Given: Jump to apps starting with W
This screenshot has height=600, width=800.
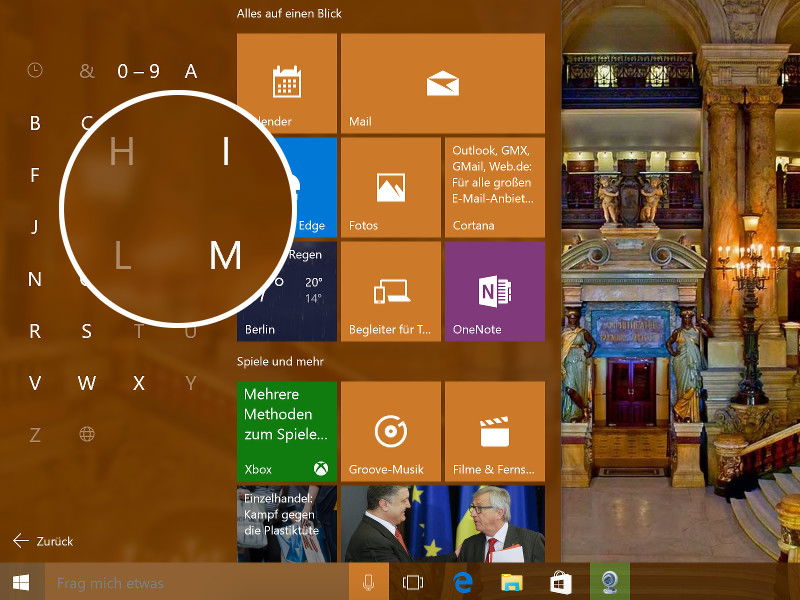Looking at the screenshot, I should [87, 383].
